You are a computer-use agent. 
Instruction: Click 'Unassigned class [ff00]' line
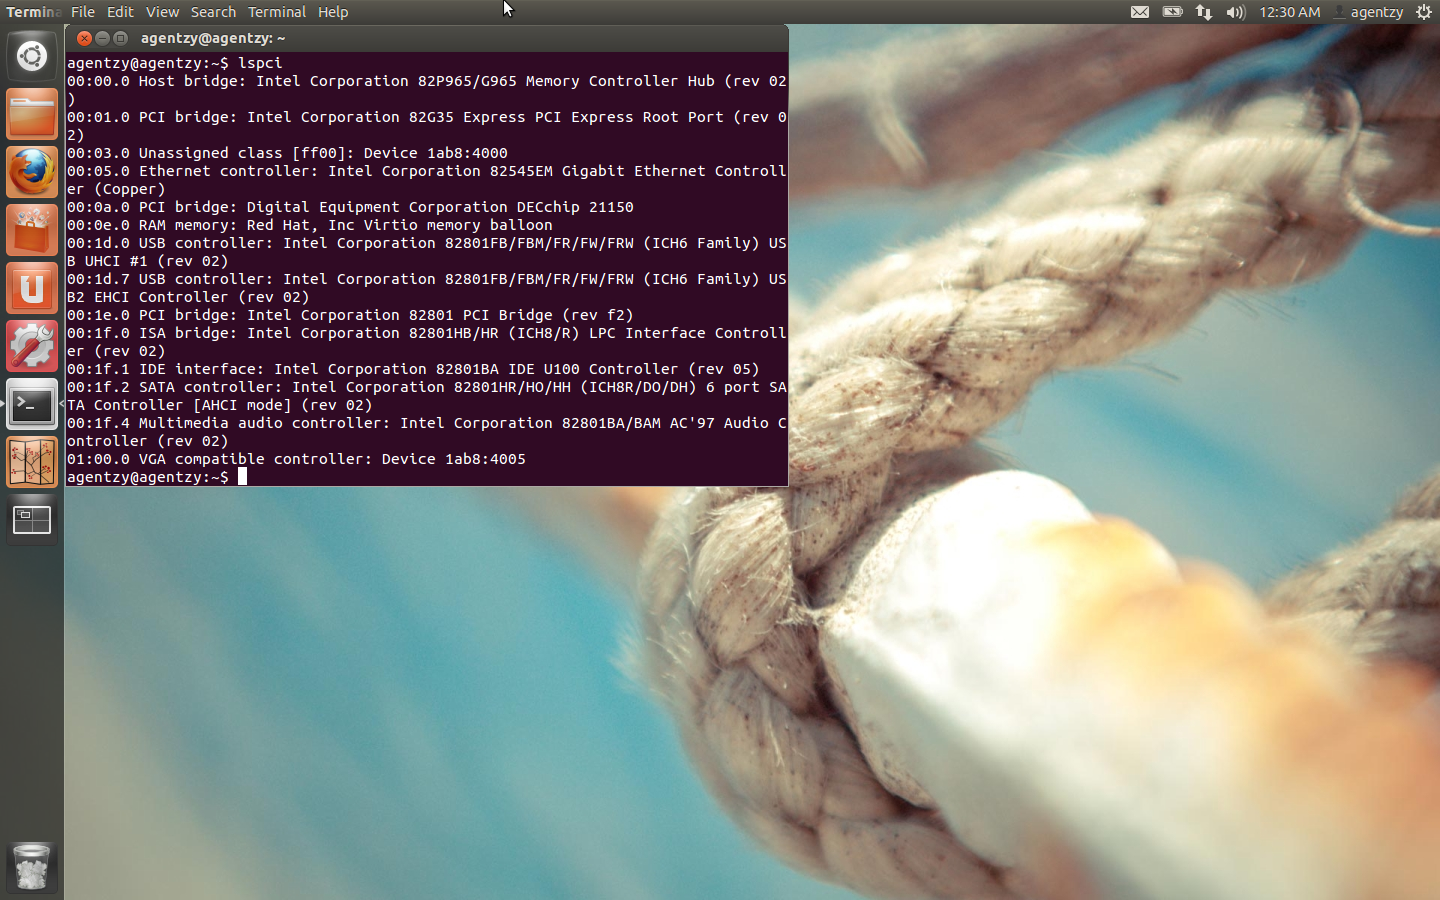point(287,153)
